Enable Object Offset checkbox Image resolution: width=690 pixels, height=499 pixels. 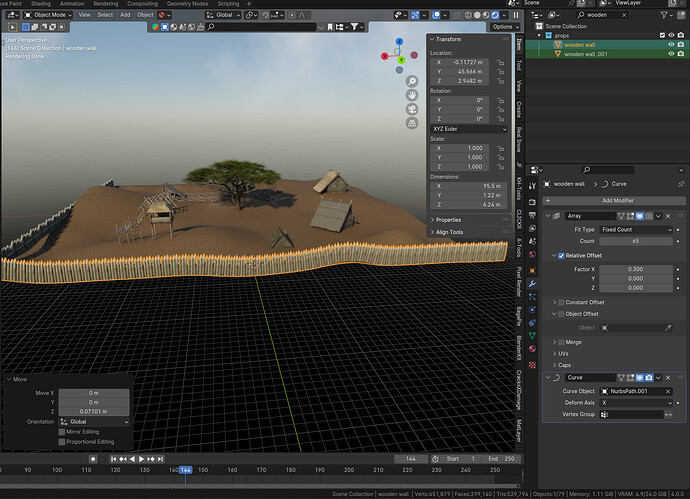(x=561, y=314)
